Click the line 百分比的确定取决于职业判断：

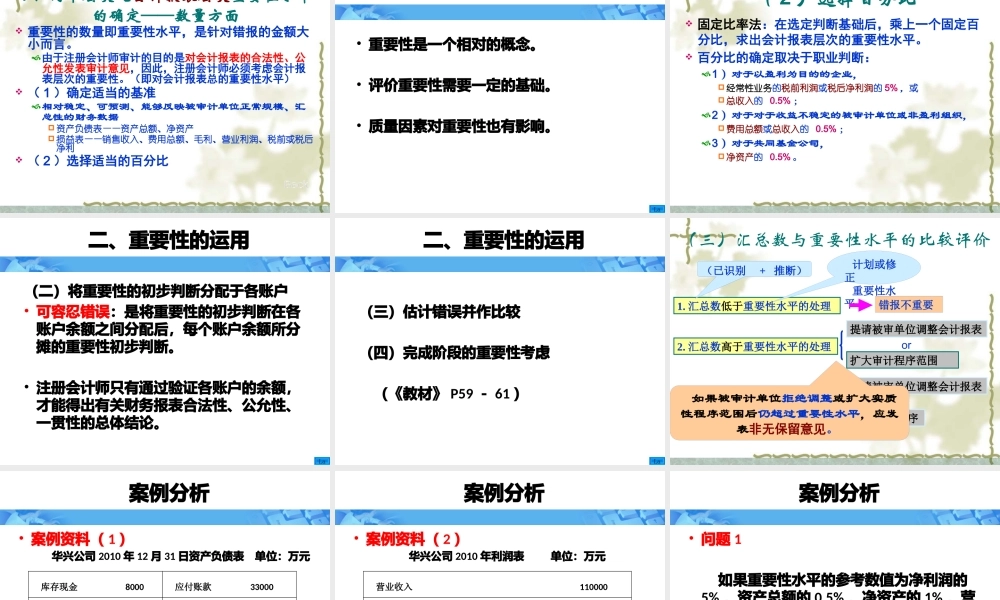784,57
